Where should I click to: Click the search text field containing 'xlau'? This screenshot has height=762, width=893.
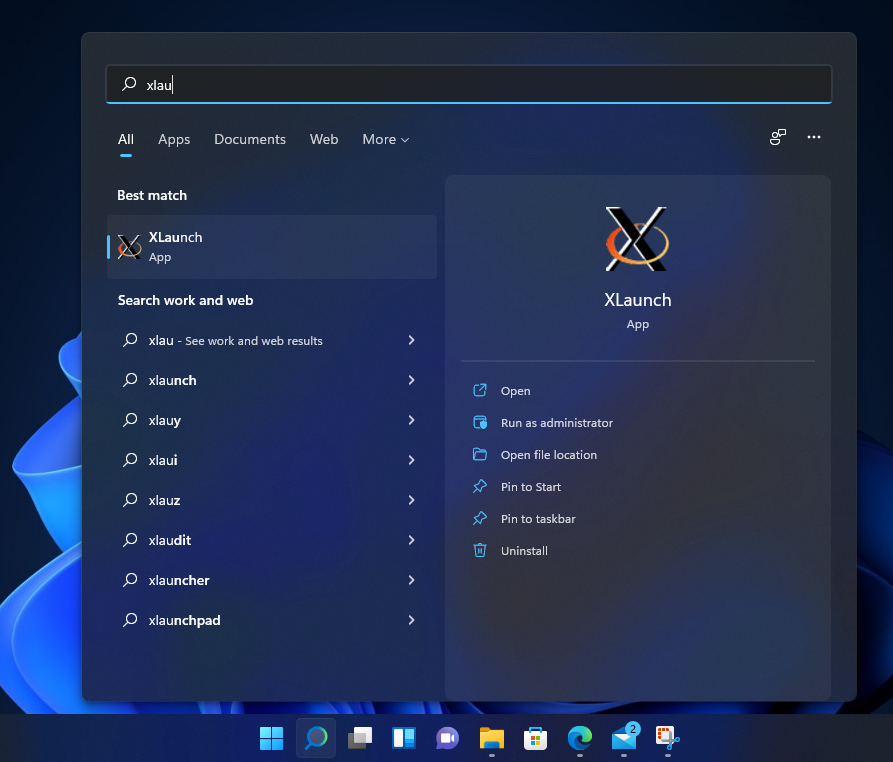click(x=469, y=84)
